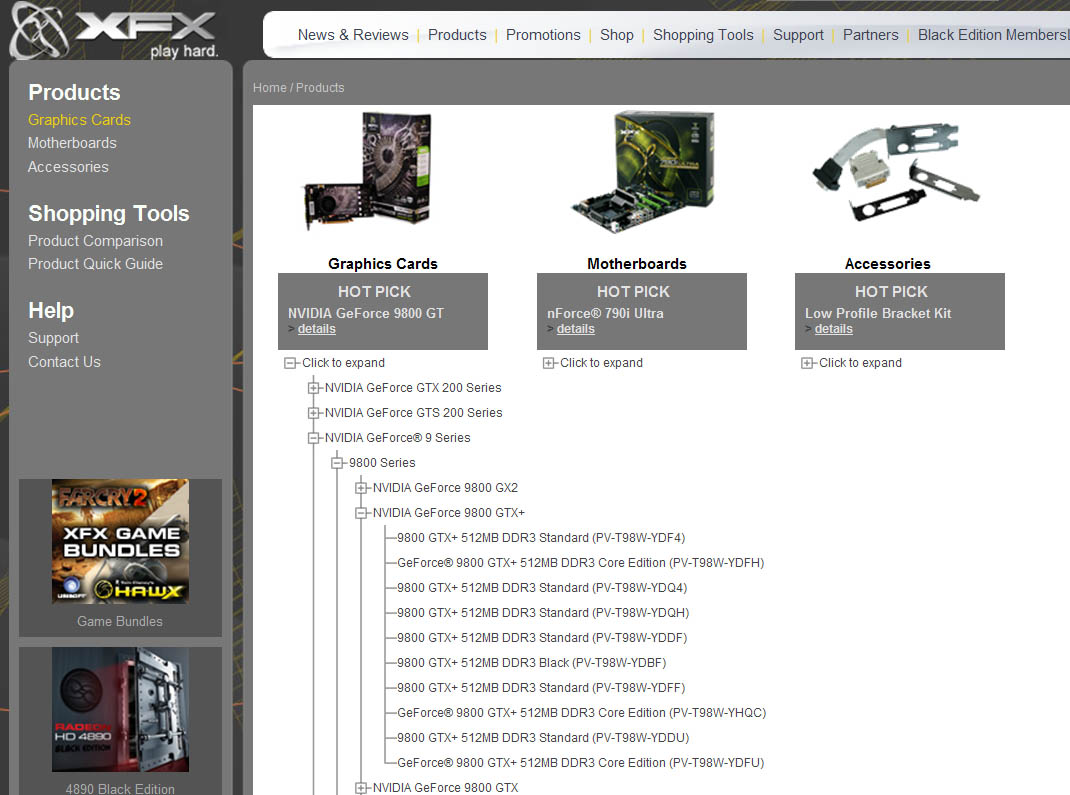Select 9800 GTX+ Standard PV-T98W-YDQH
Viewport: 1070px width, 795px height.
pyautogui.click(x=543, y=613)
